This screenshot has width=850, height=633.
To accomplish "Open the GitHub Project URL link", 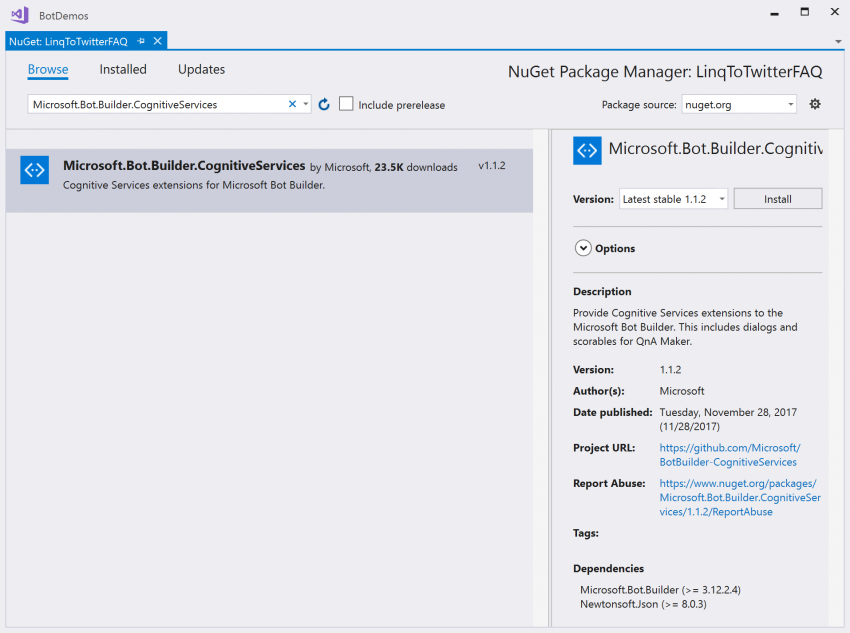I will [730, 455].
